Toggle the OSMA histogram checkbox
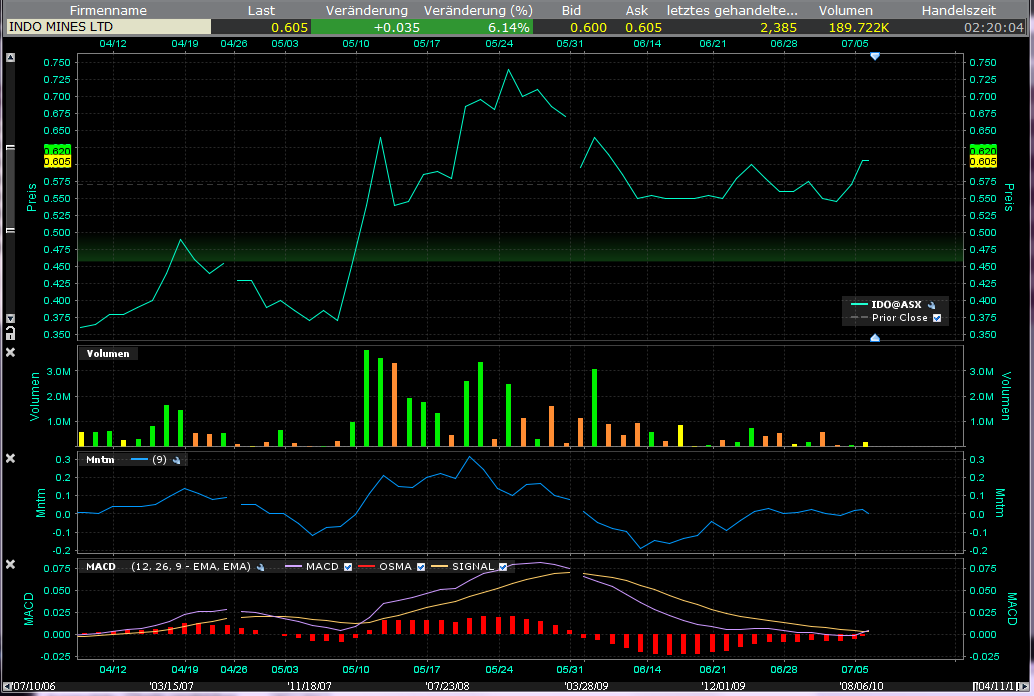The width and height of the screenshot is (1034, 696). point(421,567)
